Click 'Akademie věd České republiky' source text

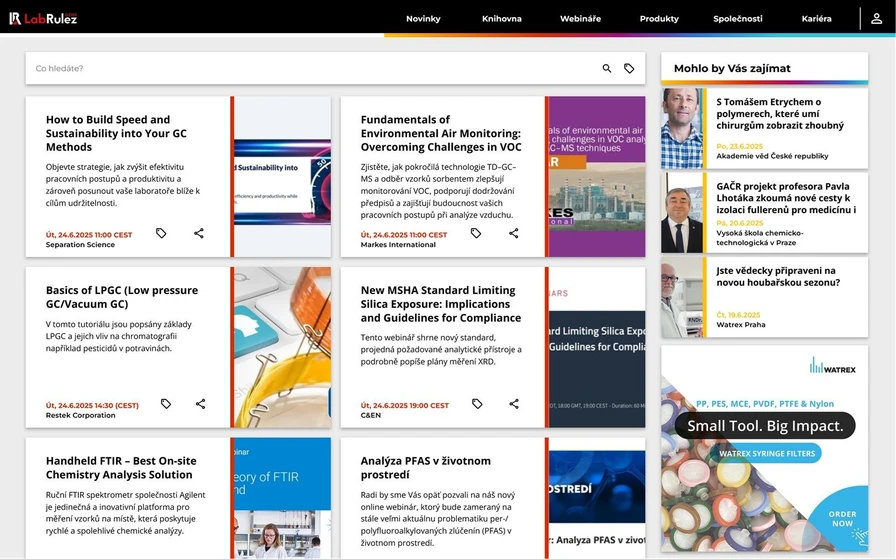(772, 156)
